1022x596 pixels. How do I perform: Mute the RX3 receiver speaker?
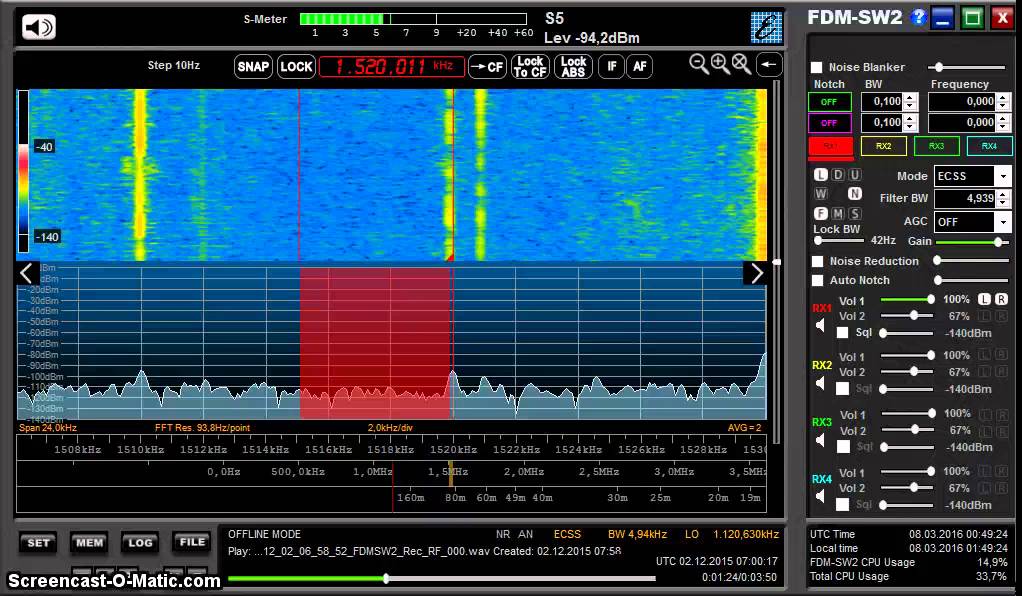(821, 440)
